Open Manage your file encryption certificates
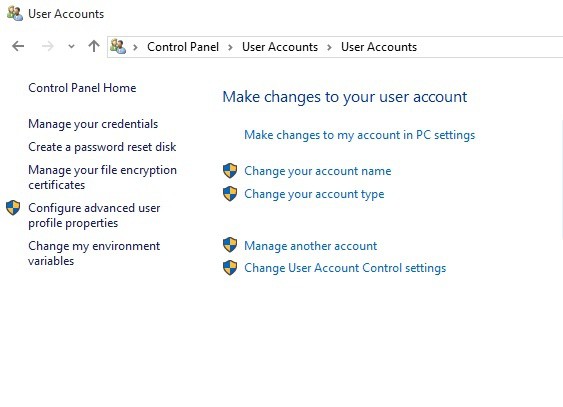This screenshot has width=563, height=407. point(102,177)
